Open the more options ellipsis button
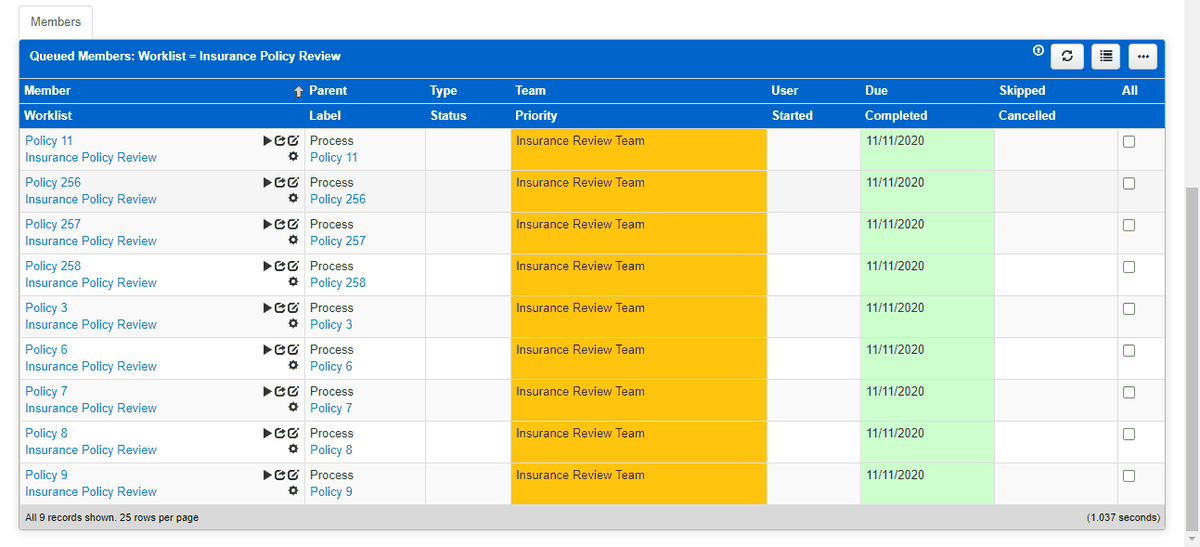 [x=1143, y=57]
